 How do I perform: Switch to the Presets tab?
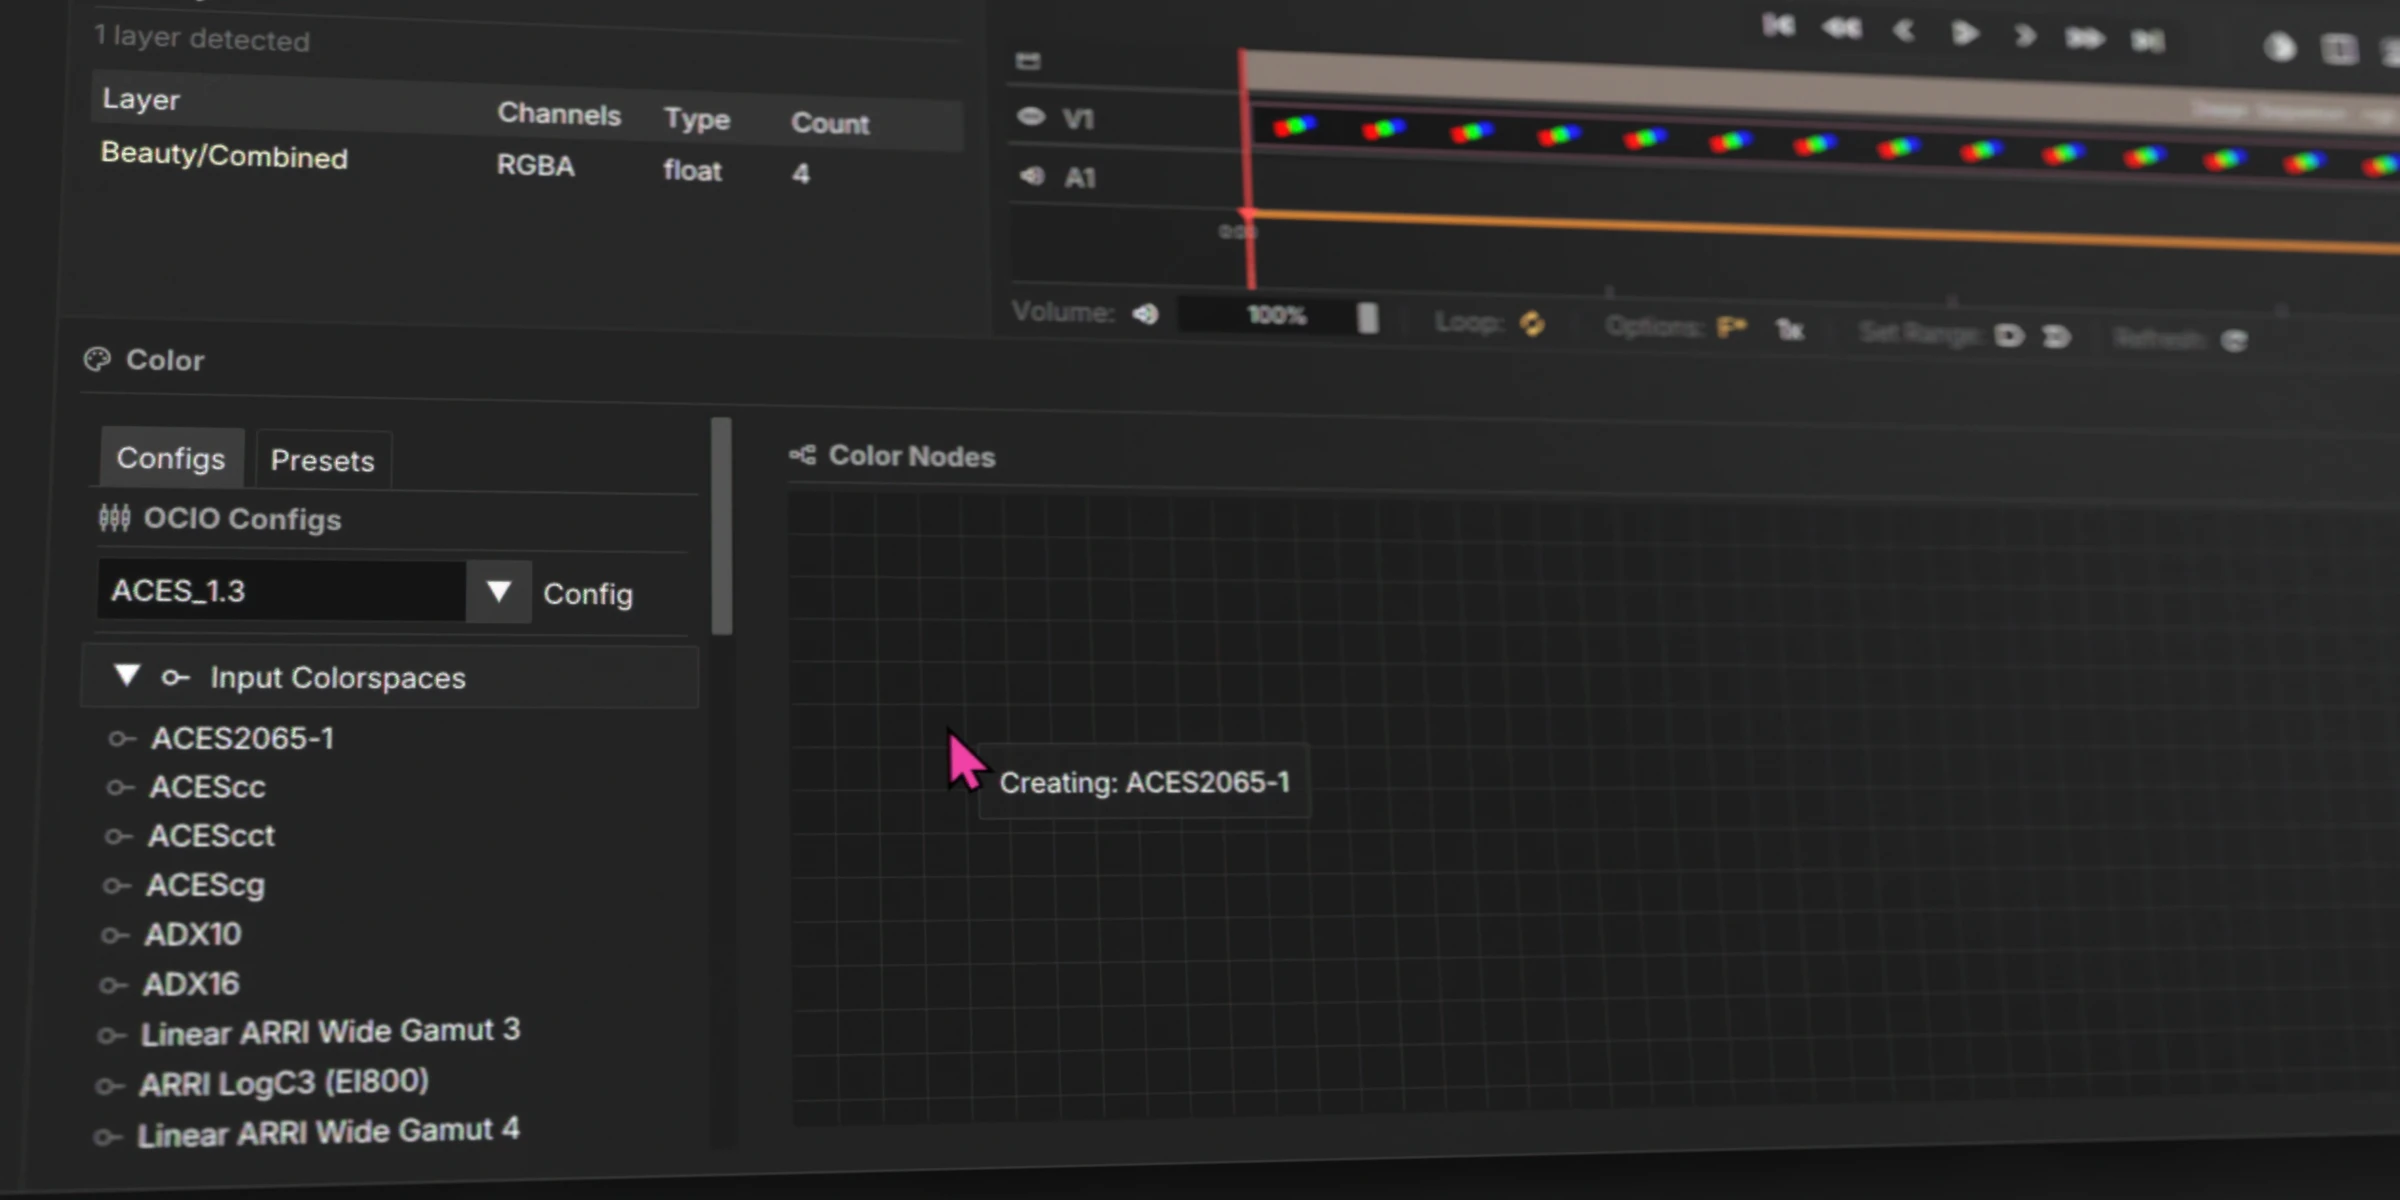pos(322,461)
